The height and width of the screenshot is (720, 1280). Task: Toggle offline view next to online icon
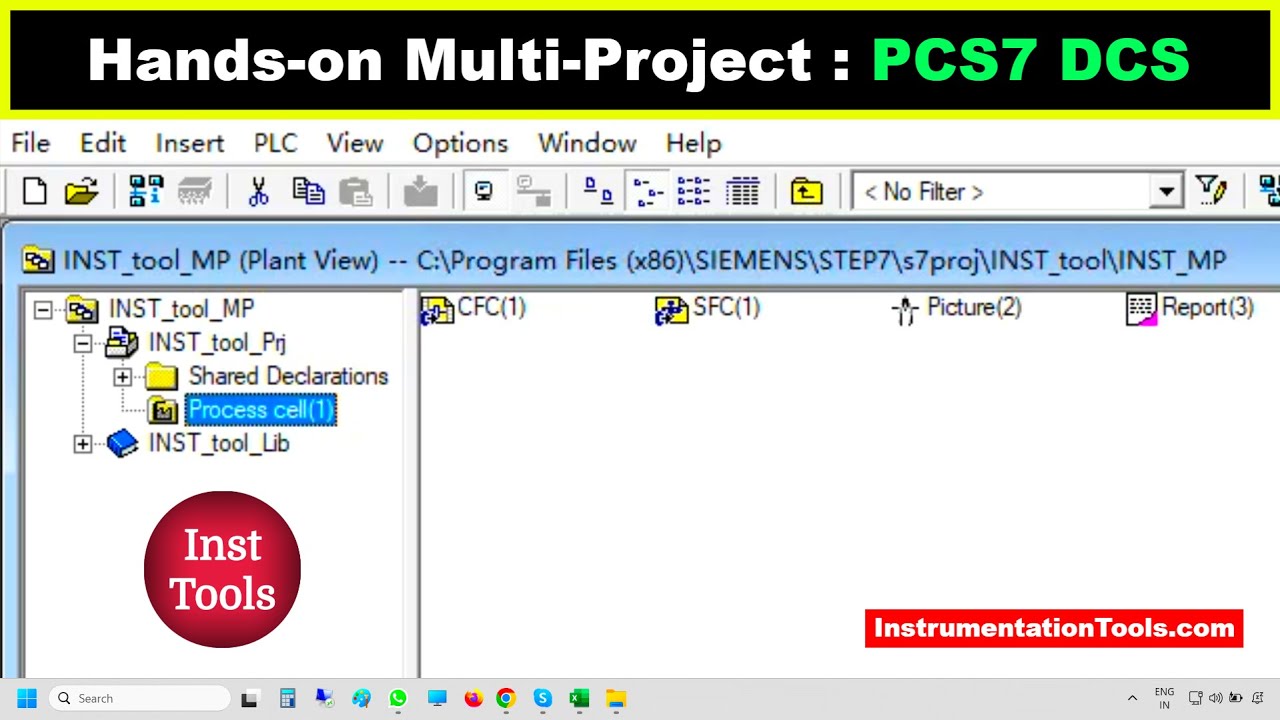534,191
